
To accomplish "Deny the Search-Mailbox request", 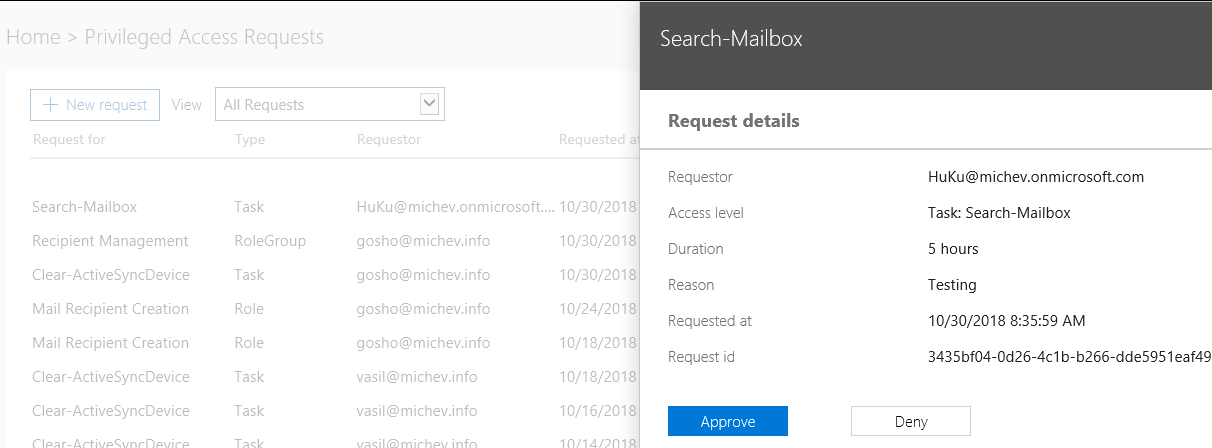I will click(x=910, y=421).
